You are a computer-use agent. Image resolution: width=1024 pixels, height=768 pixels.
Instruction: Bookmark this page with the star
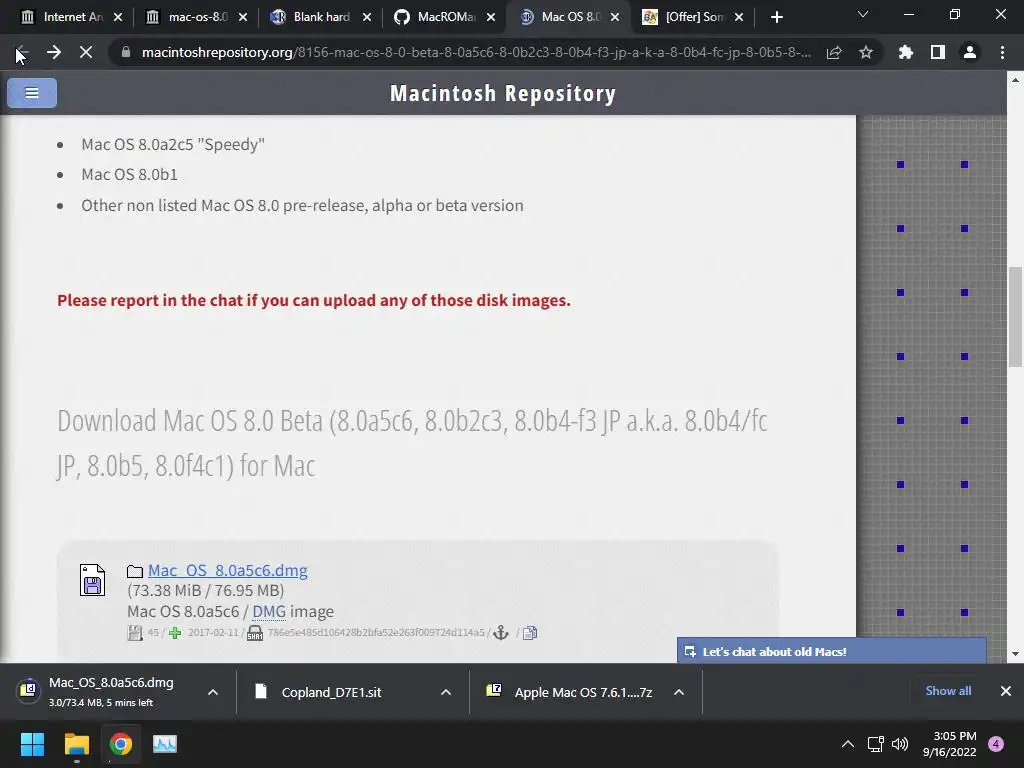[x=866, y=52]
